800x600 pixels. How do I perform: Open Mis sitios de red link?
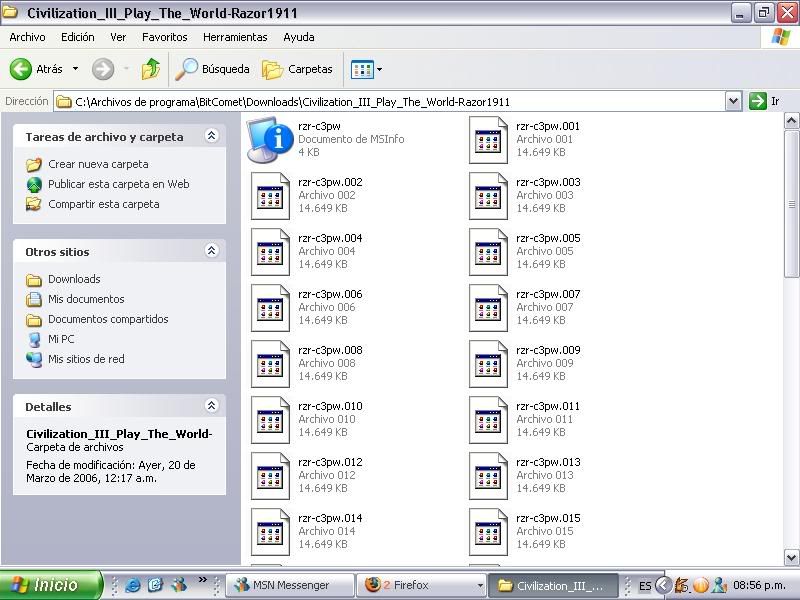86,359
